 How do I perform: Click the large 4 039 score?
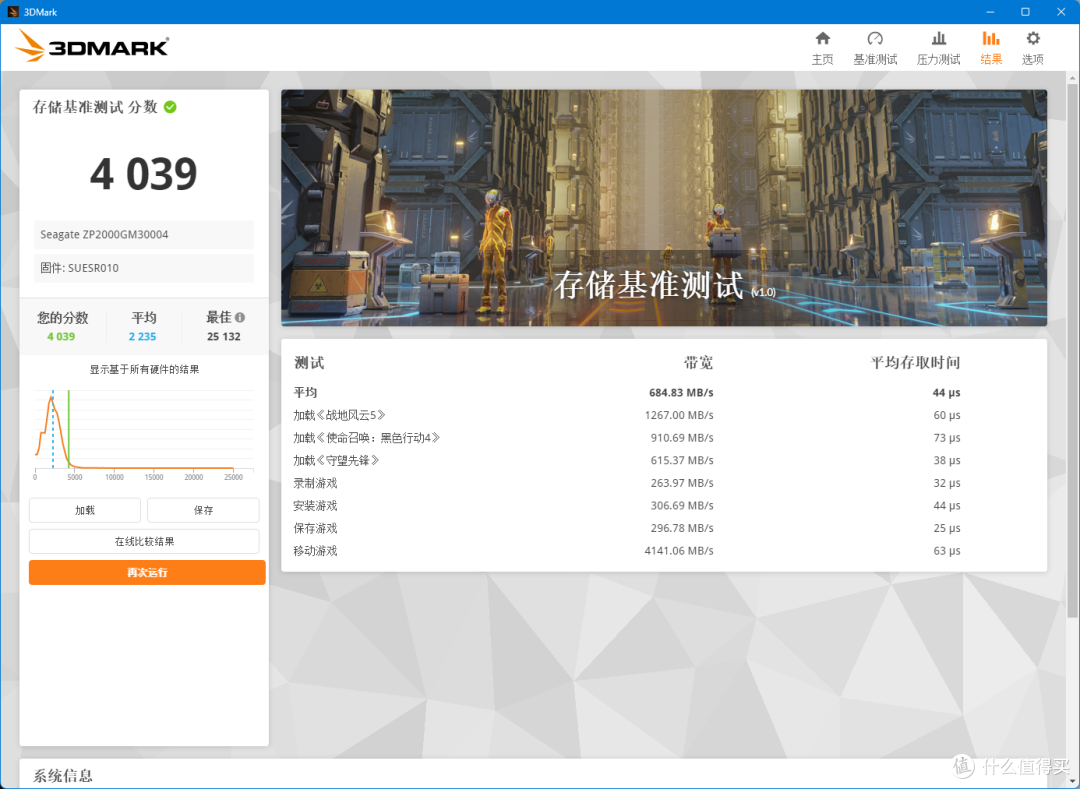(x=144, y=173)
